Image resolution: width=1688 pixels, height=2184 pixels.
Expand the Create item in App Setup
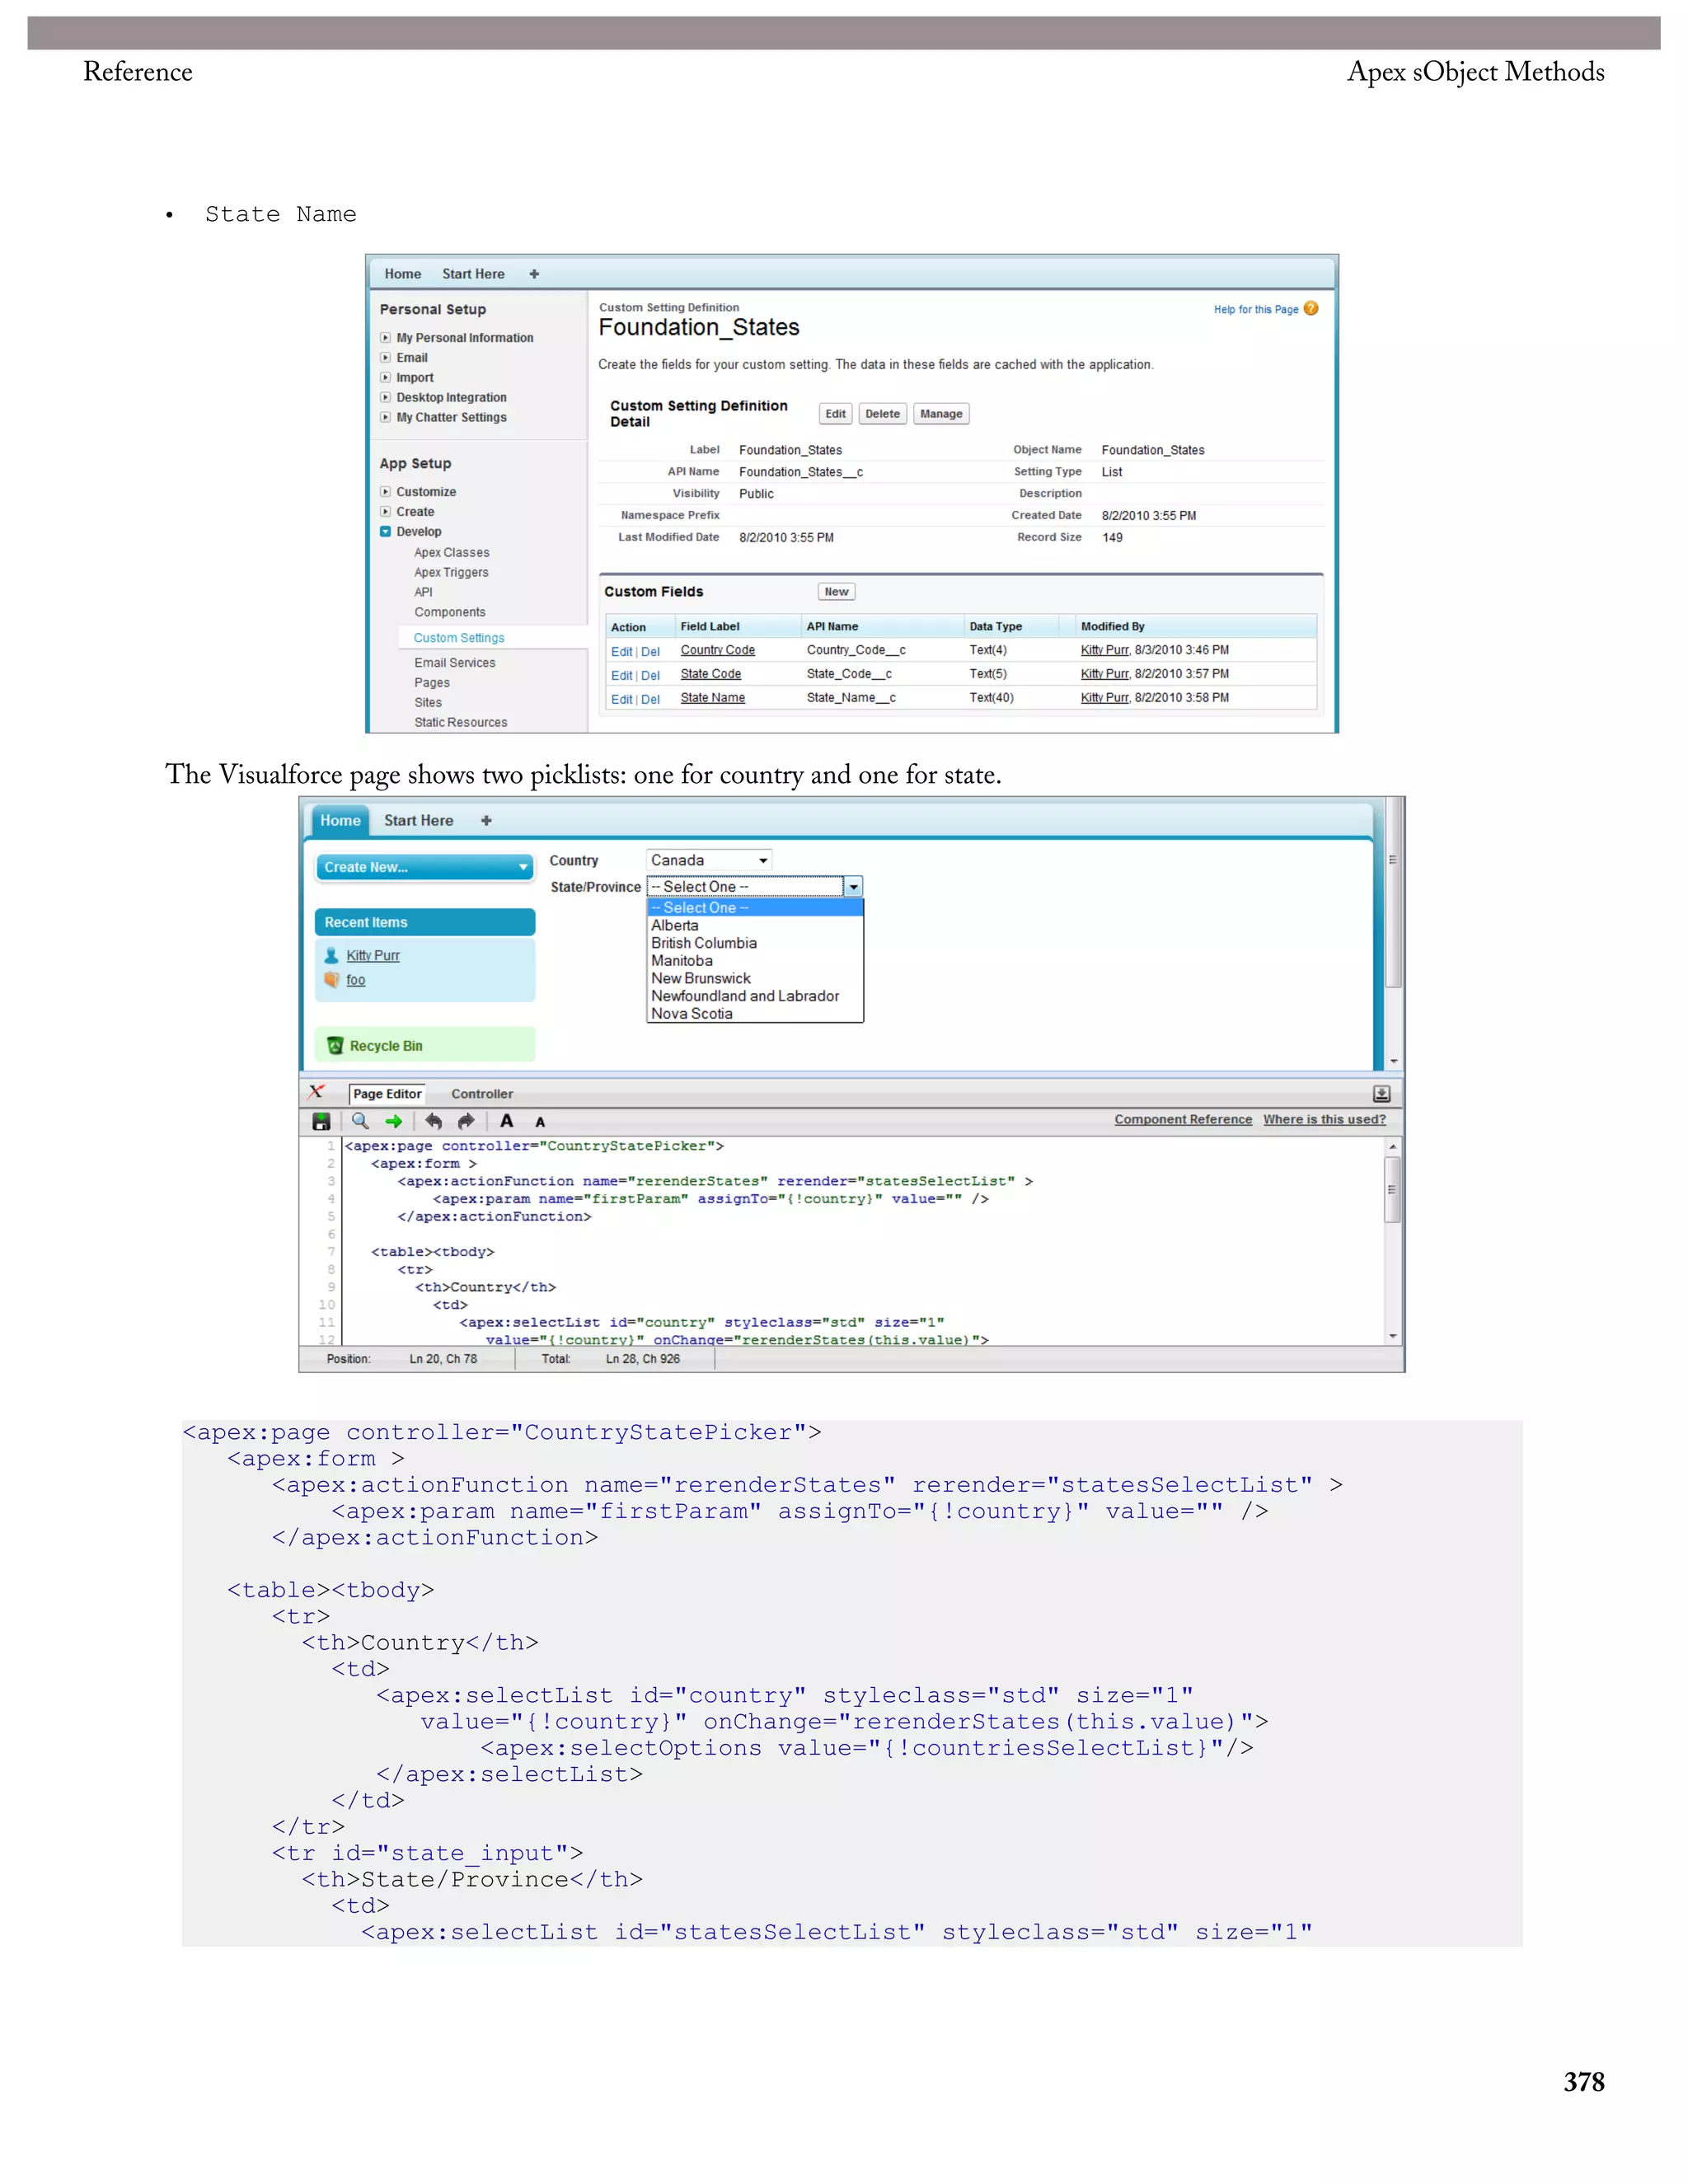tap(385, 511)
